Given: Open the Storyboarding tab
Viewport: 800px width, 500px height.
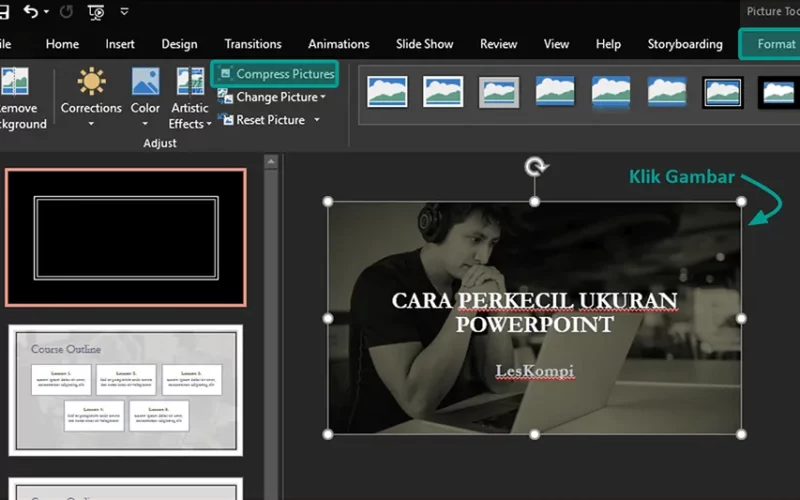Looking at the screenshot, I should point(685,44).
